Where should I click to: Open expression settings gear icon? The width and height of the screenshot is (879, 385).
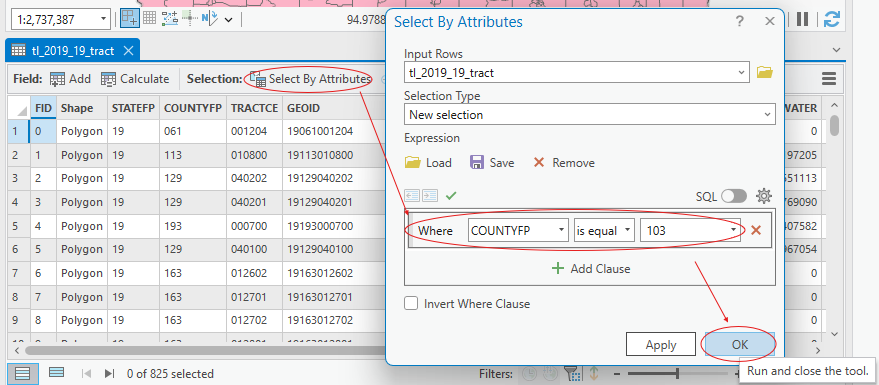764,196
